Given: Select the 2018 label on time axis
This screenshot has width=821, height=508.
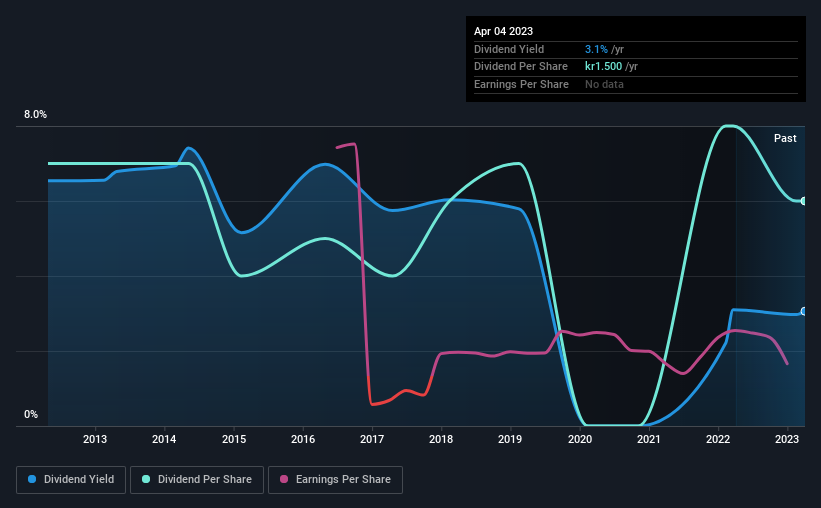Looking at the screenshot, I should pyautogui.click(x=441, y=439).
